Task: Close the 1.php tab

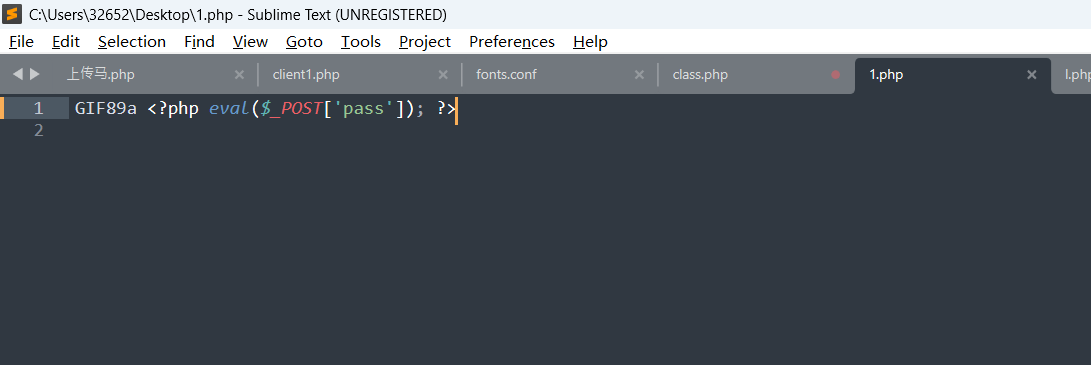Action: click(1032, 74)
